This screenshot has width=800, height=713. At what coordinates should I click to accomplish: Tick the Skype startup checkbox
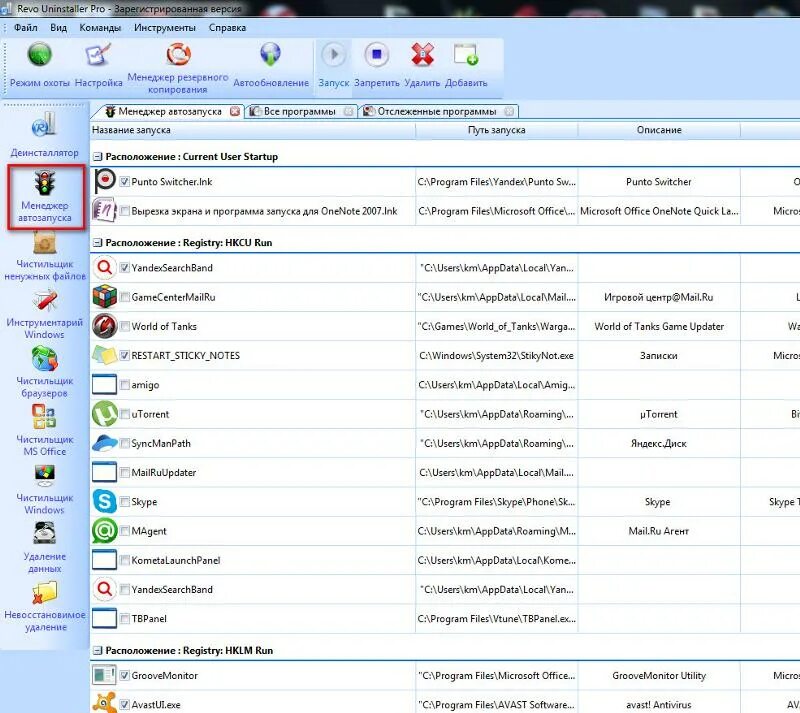[x=124, y=502]
